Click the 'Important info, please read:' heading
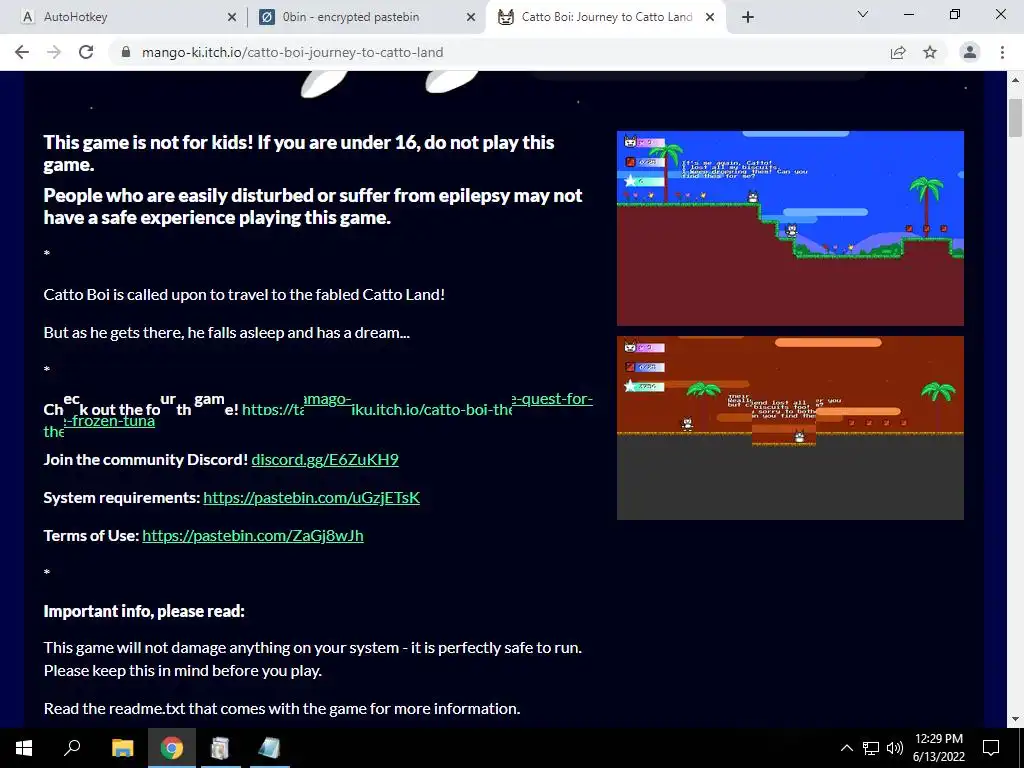Screen dimensions: 1024x768 click(144, 611)
